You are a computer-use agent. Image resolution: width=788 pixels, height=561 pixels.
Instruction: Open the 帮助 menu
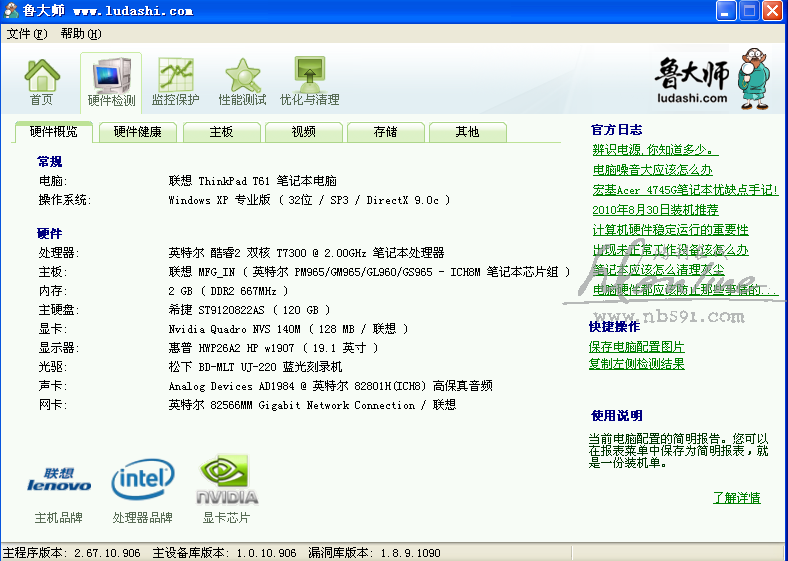pos(80,33)
